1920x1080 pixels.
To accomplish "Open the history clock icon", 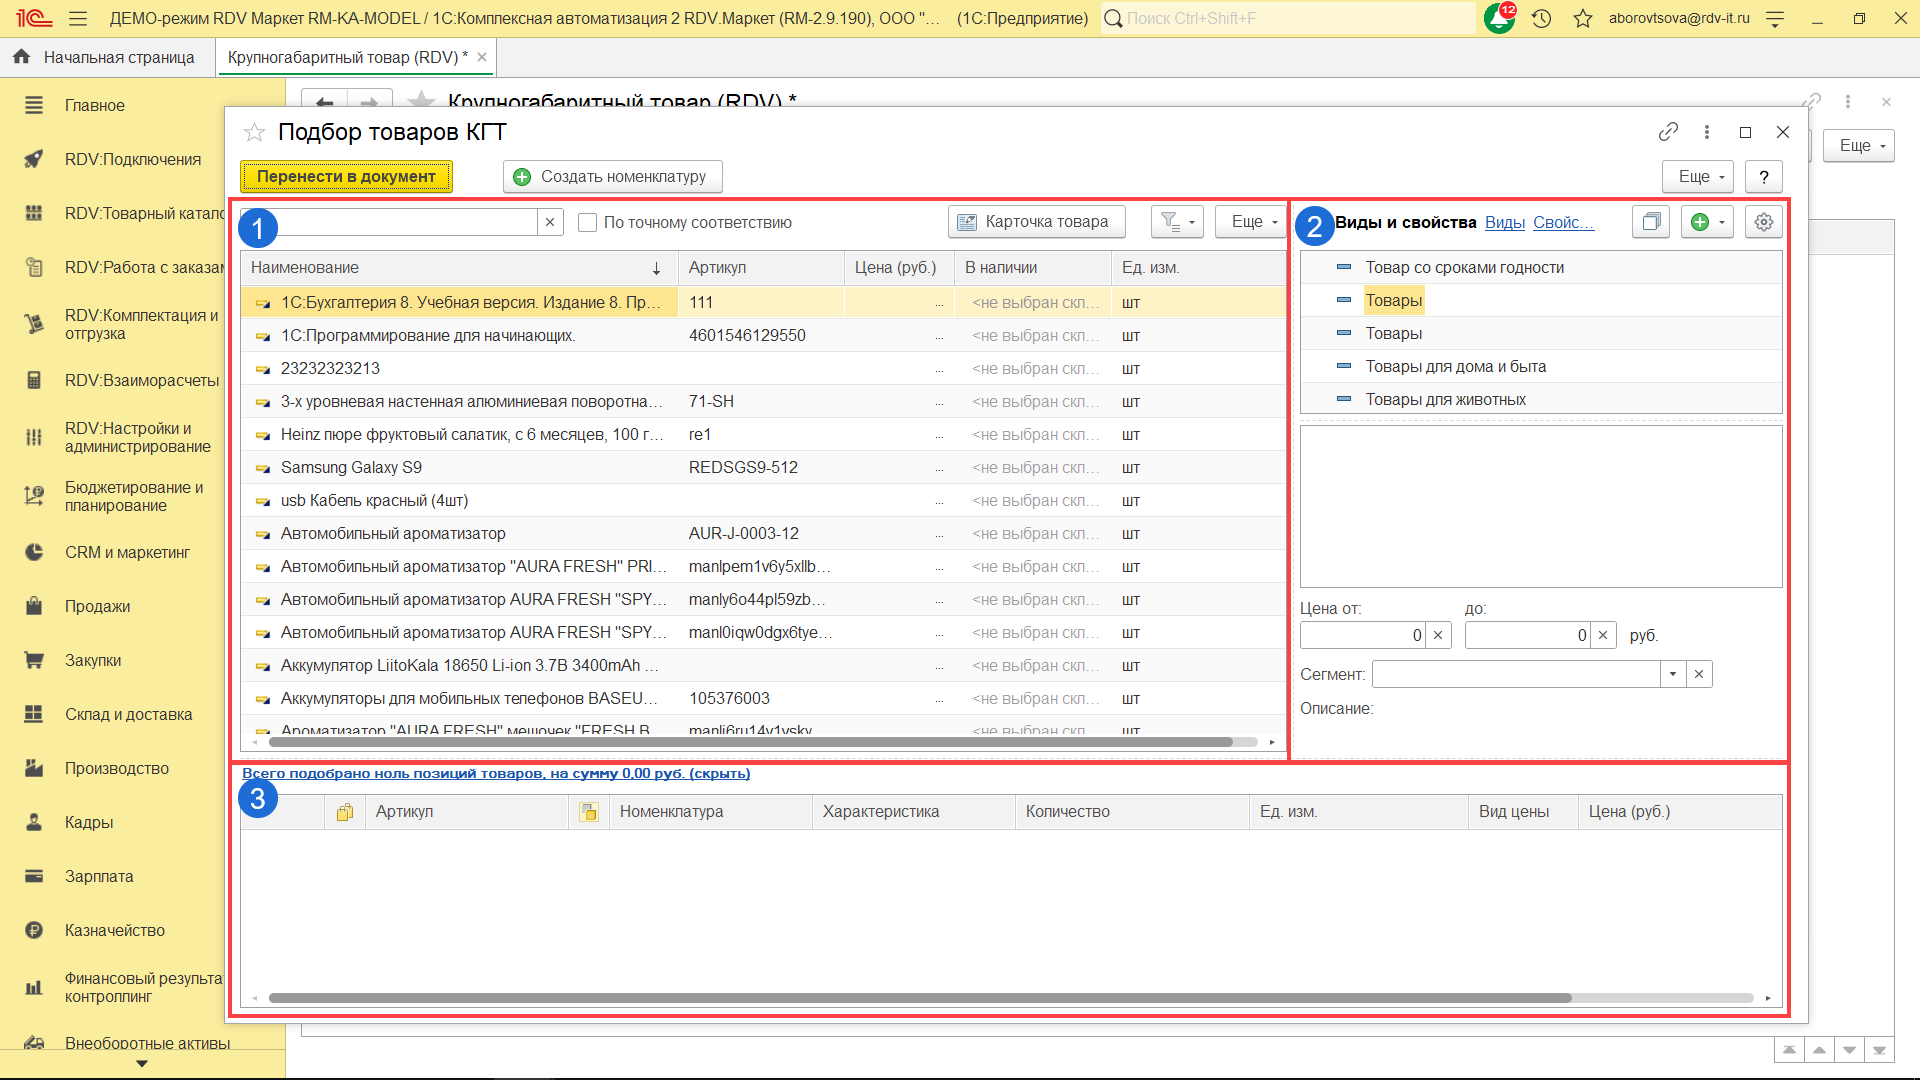I will click(x=1541, y=18).
